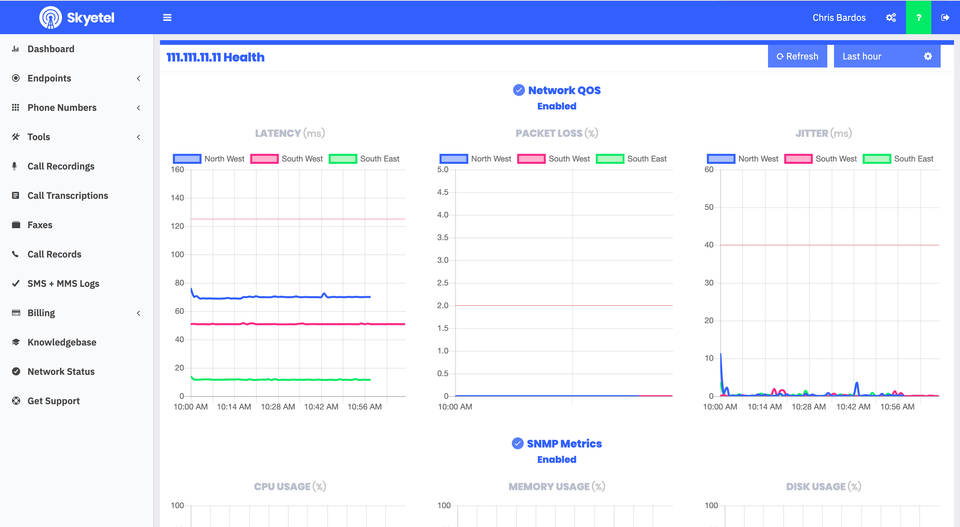Go to Network Status page

tap(60, 372)
